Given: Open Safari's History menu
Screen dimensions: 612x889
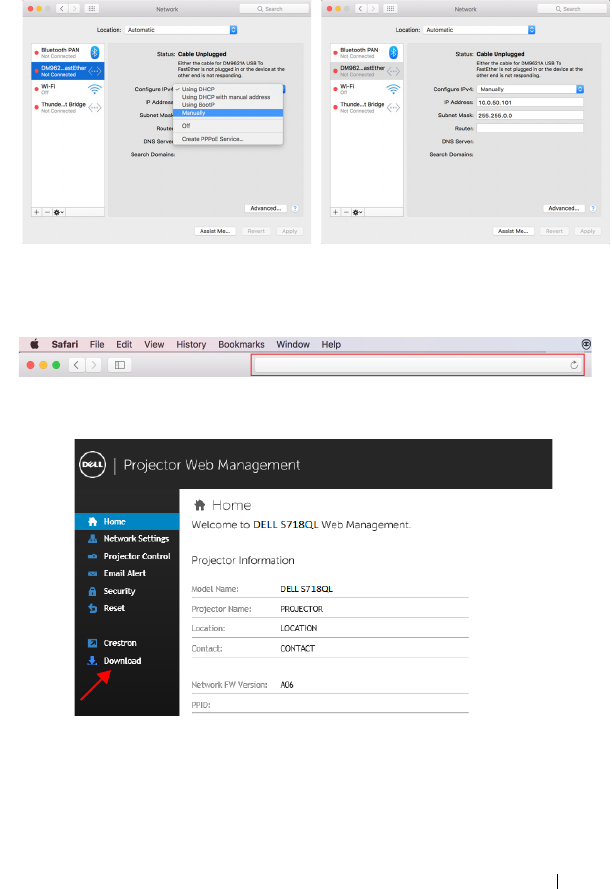Looking at the screenshot, I should coord(191,344).
